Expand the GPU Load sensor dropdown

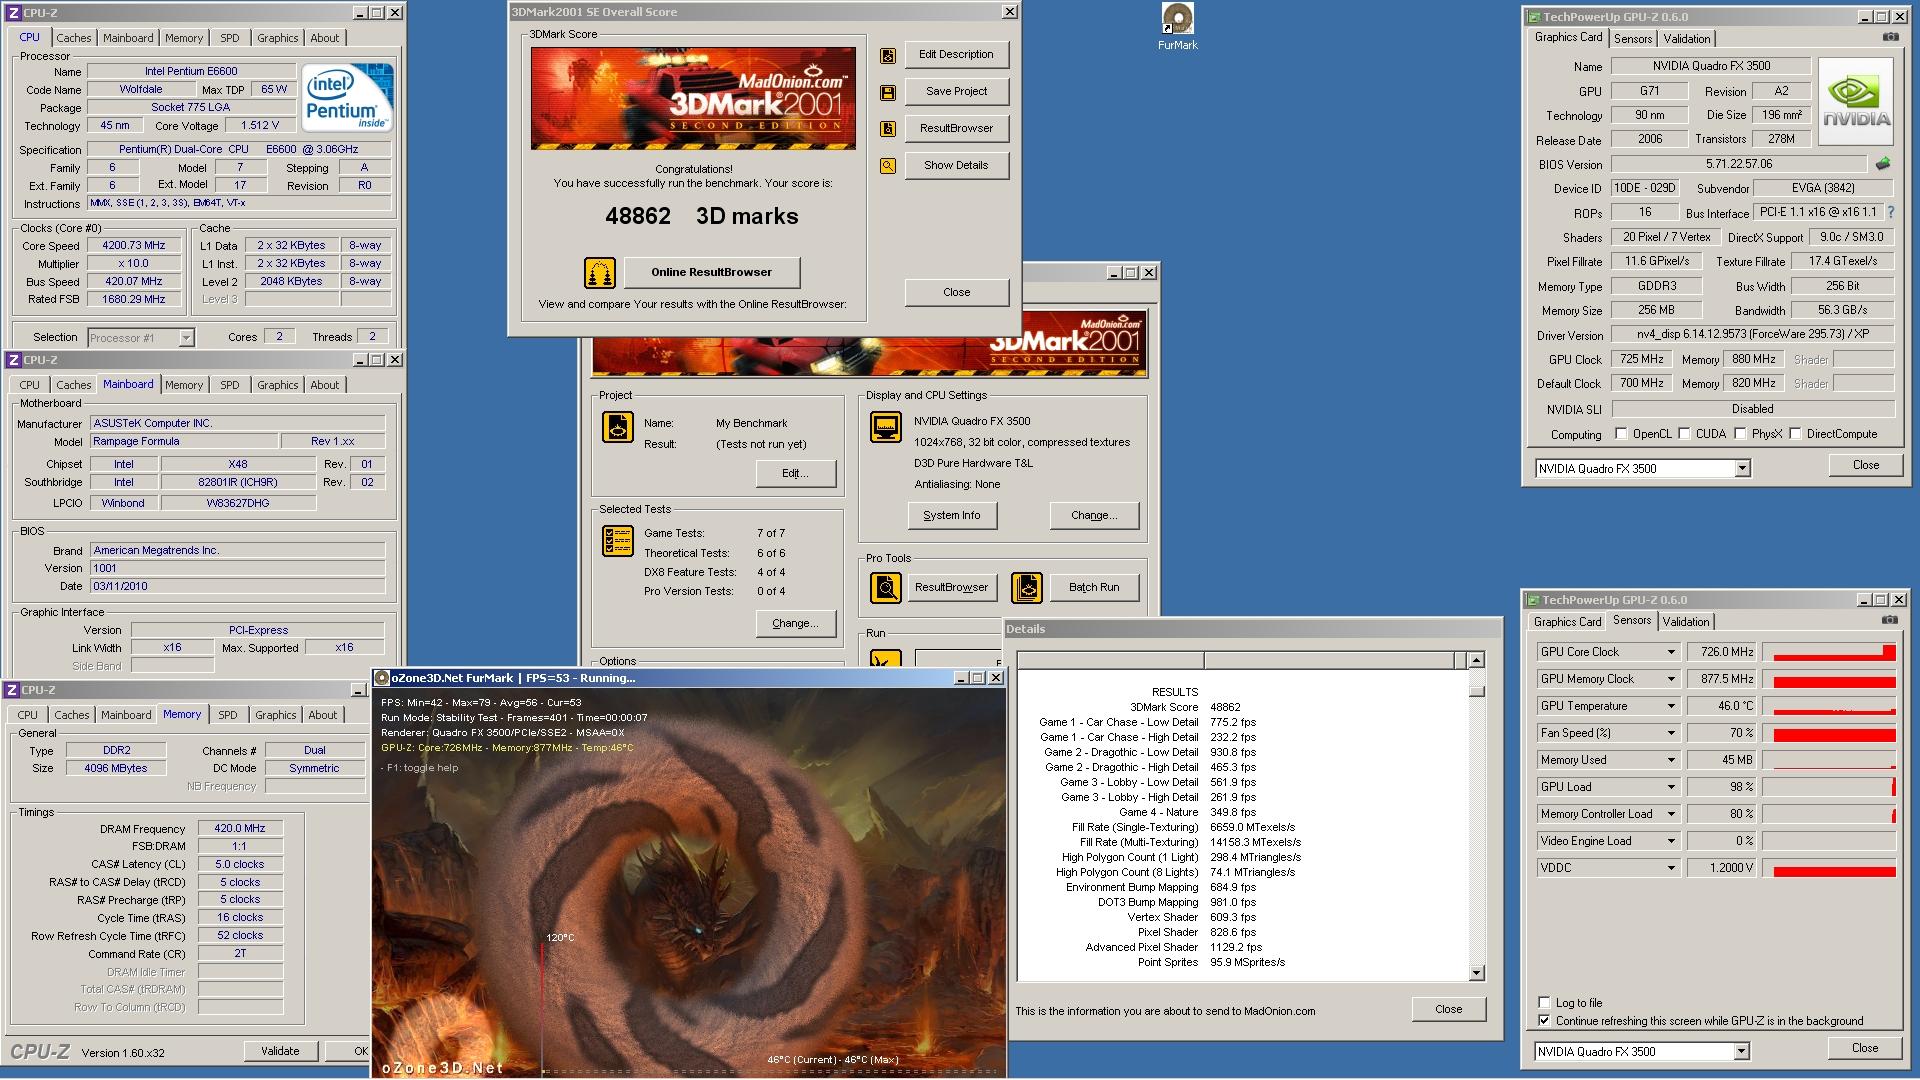pyautogui.click(x=1670, y=787)
